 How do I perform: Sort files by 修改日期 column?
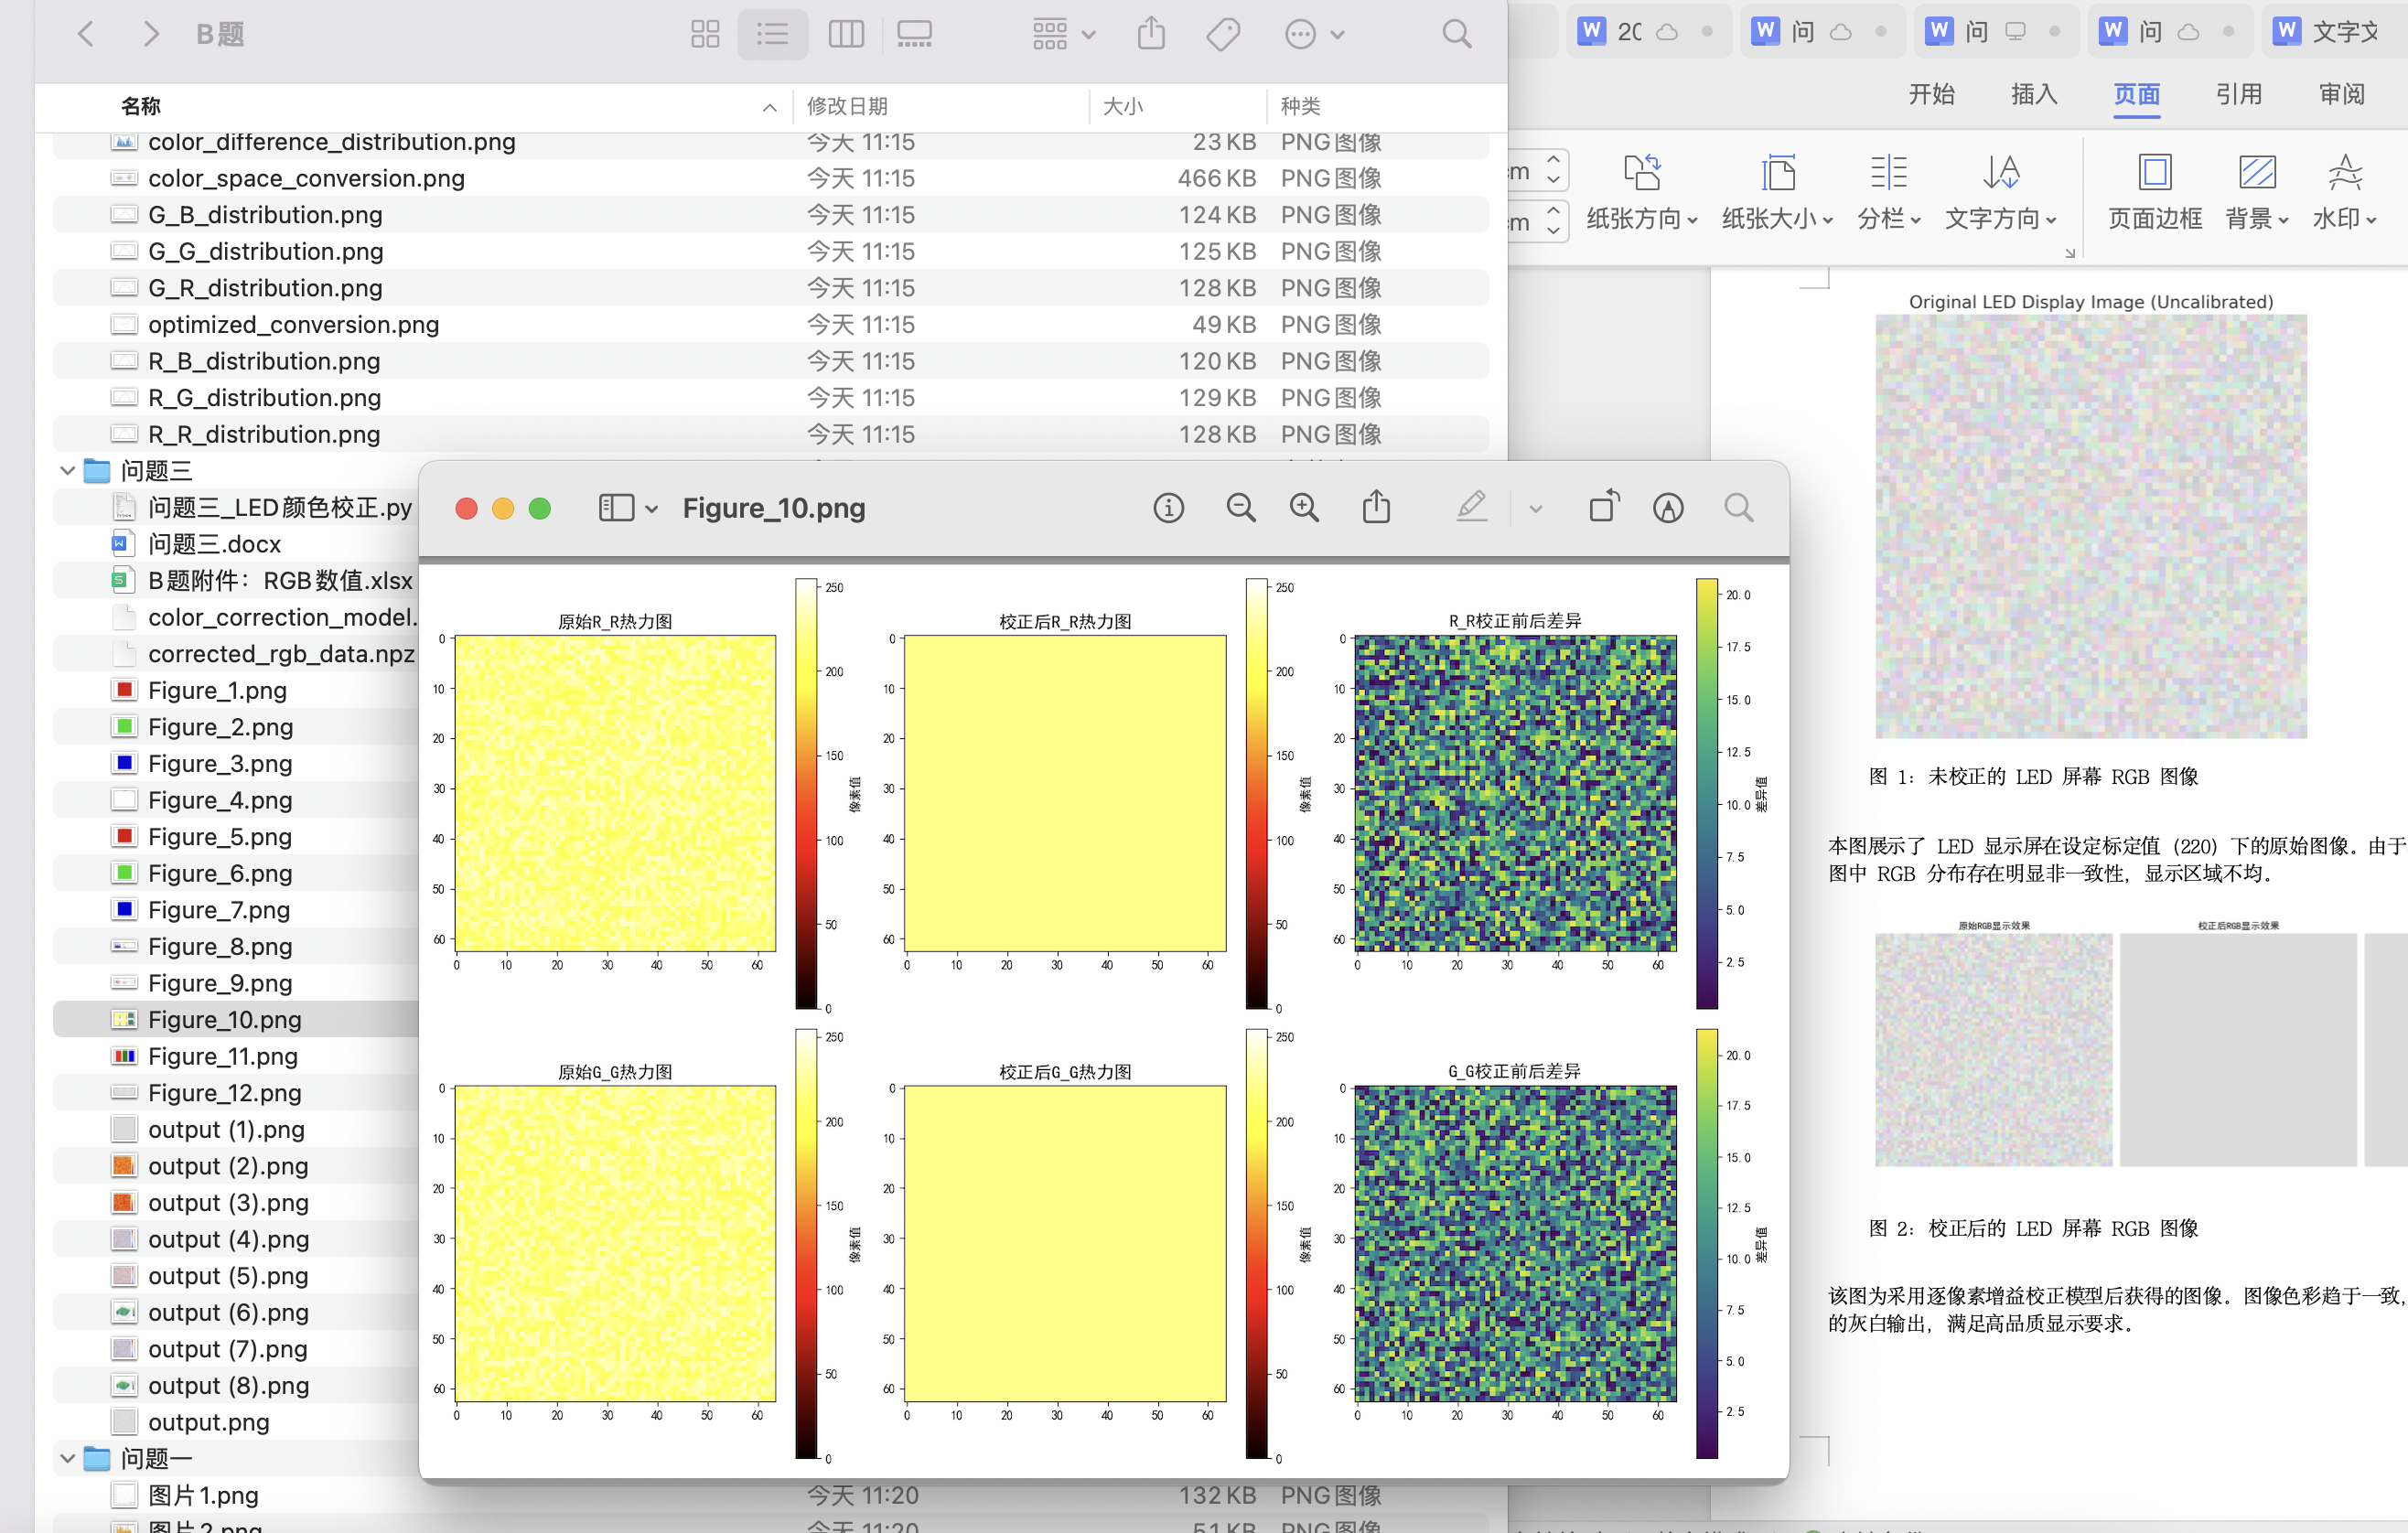tap(847, 106)
